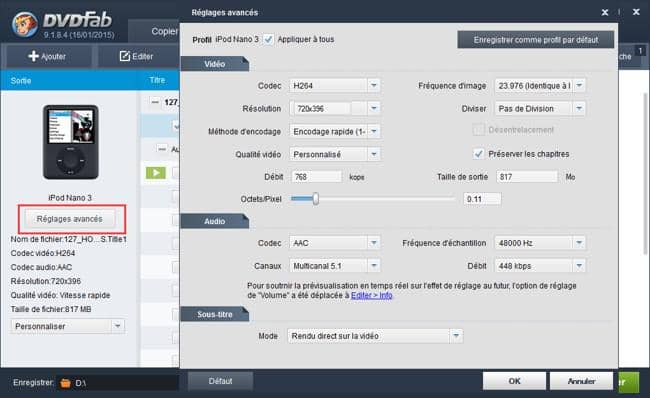The image size is (650, 398).
Task: Click the iPod Nano 3 label under thumbnail
Action: (x=70, y=198)
